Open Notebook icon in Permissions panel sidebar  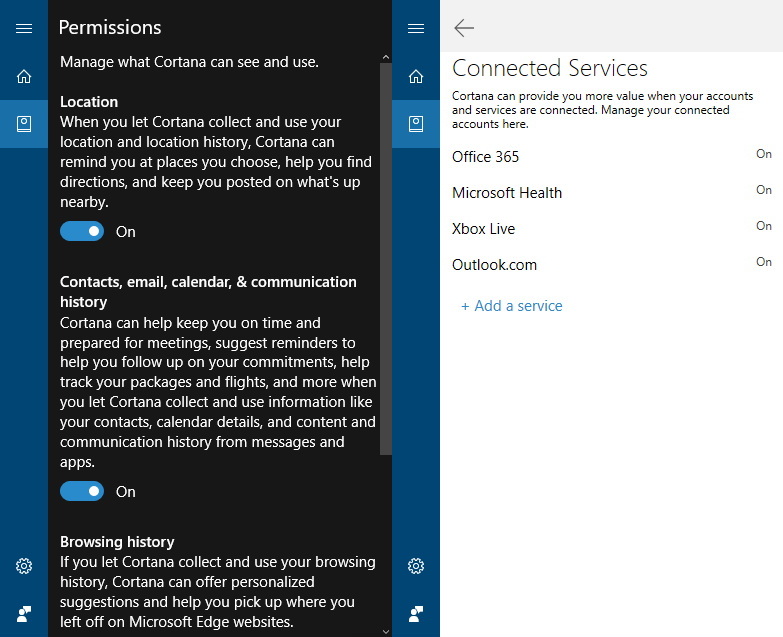point(24,124)
